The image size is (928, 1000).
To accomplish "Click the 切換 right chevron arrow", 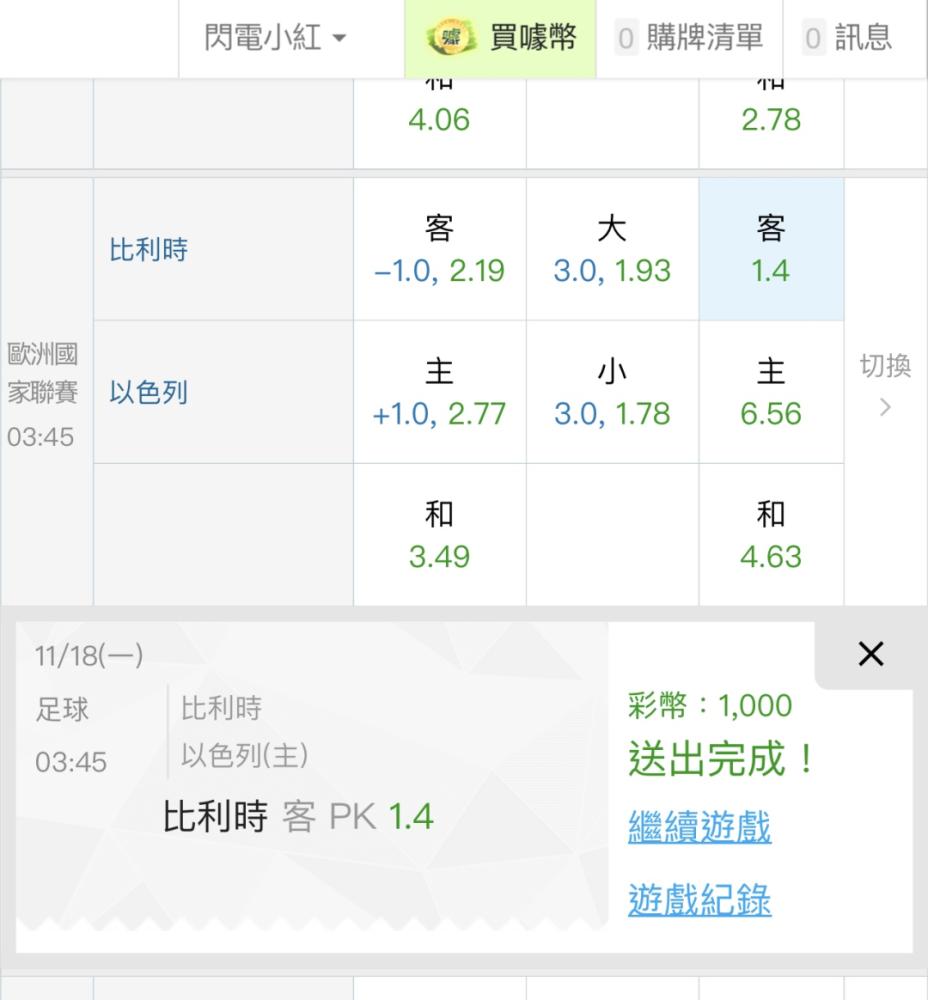I will 885,408.
